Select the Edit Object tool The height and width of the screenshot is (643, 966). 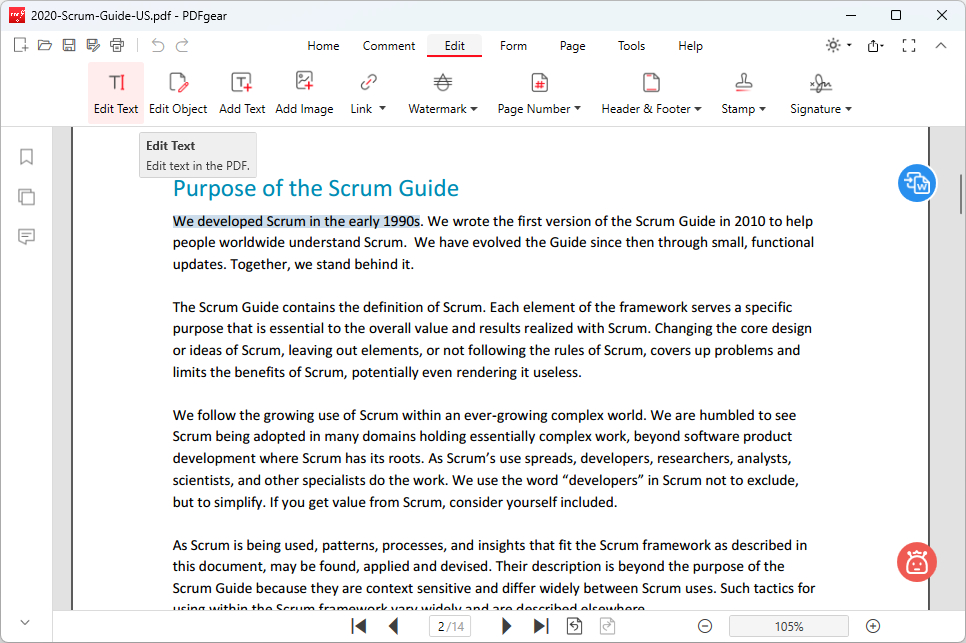click(178, 92)
